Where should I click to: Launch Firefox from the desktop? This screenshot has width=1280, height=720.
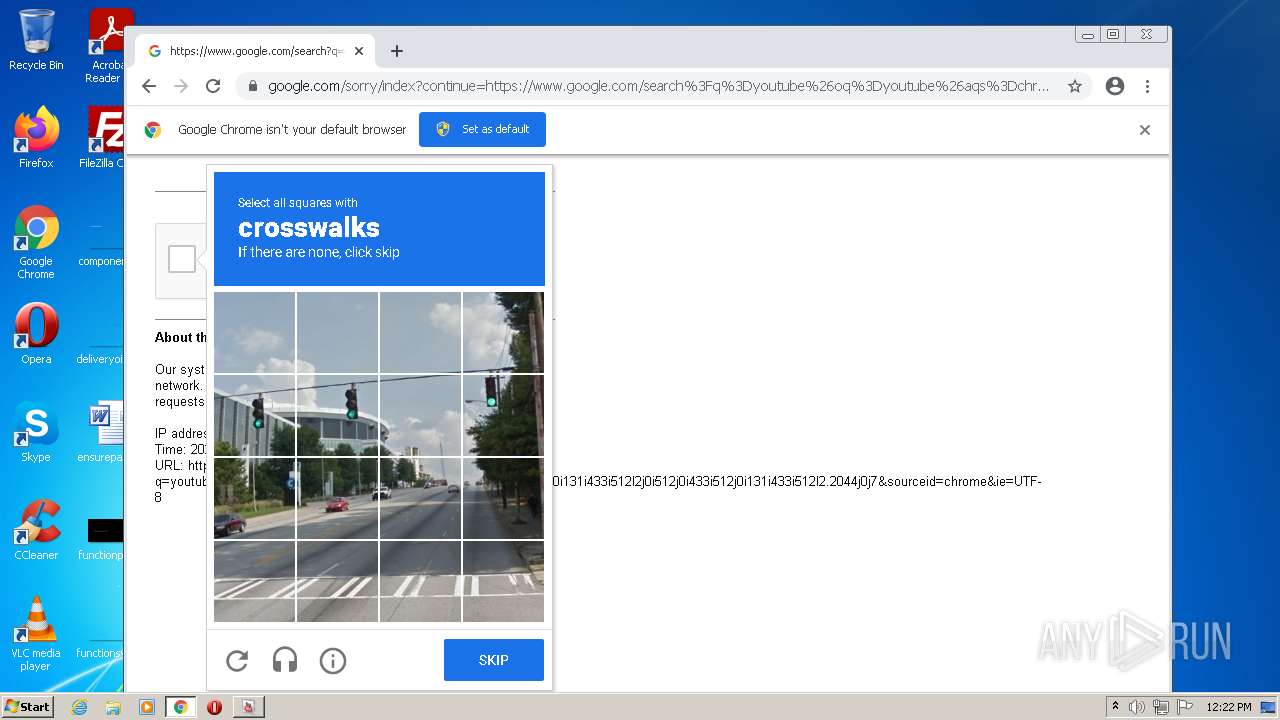[36, 137]
